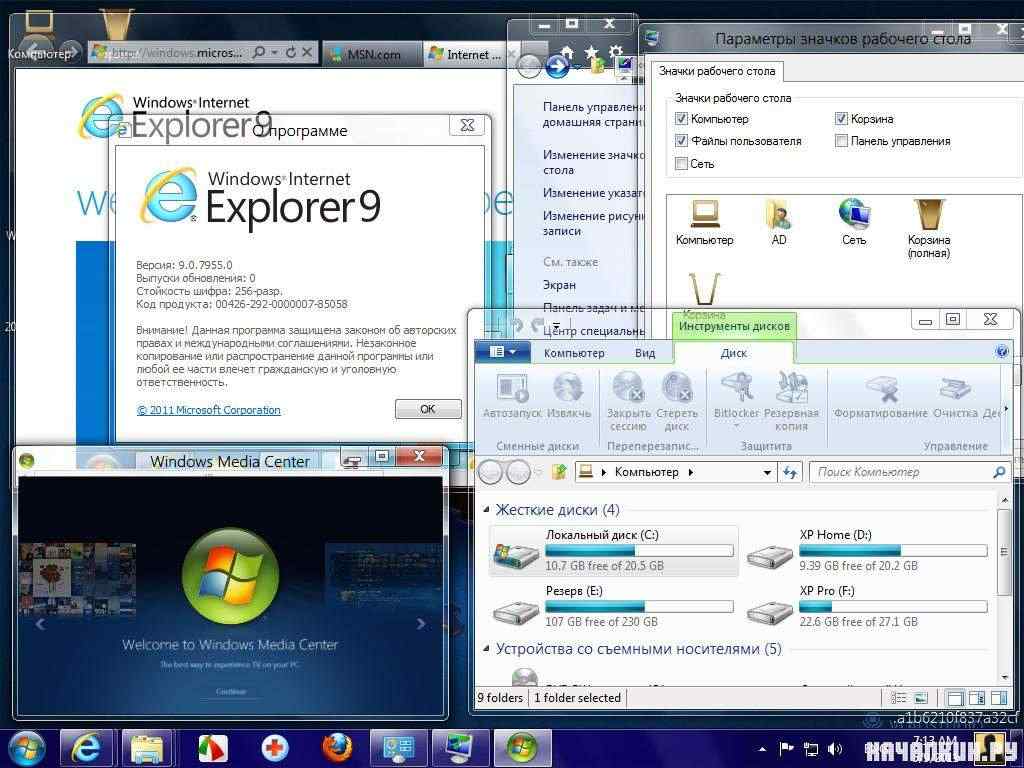1024x768 pixels.
Task: Open the IE Home page icon
Action: click(568, 52)
